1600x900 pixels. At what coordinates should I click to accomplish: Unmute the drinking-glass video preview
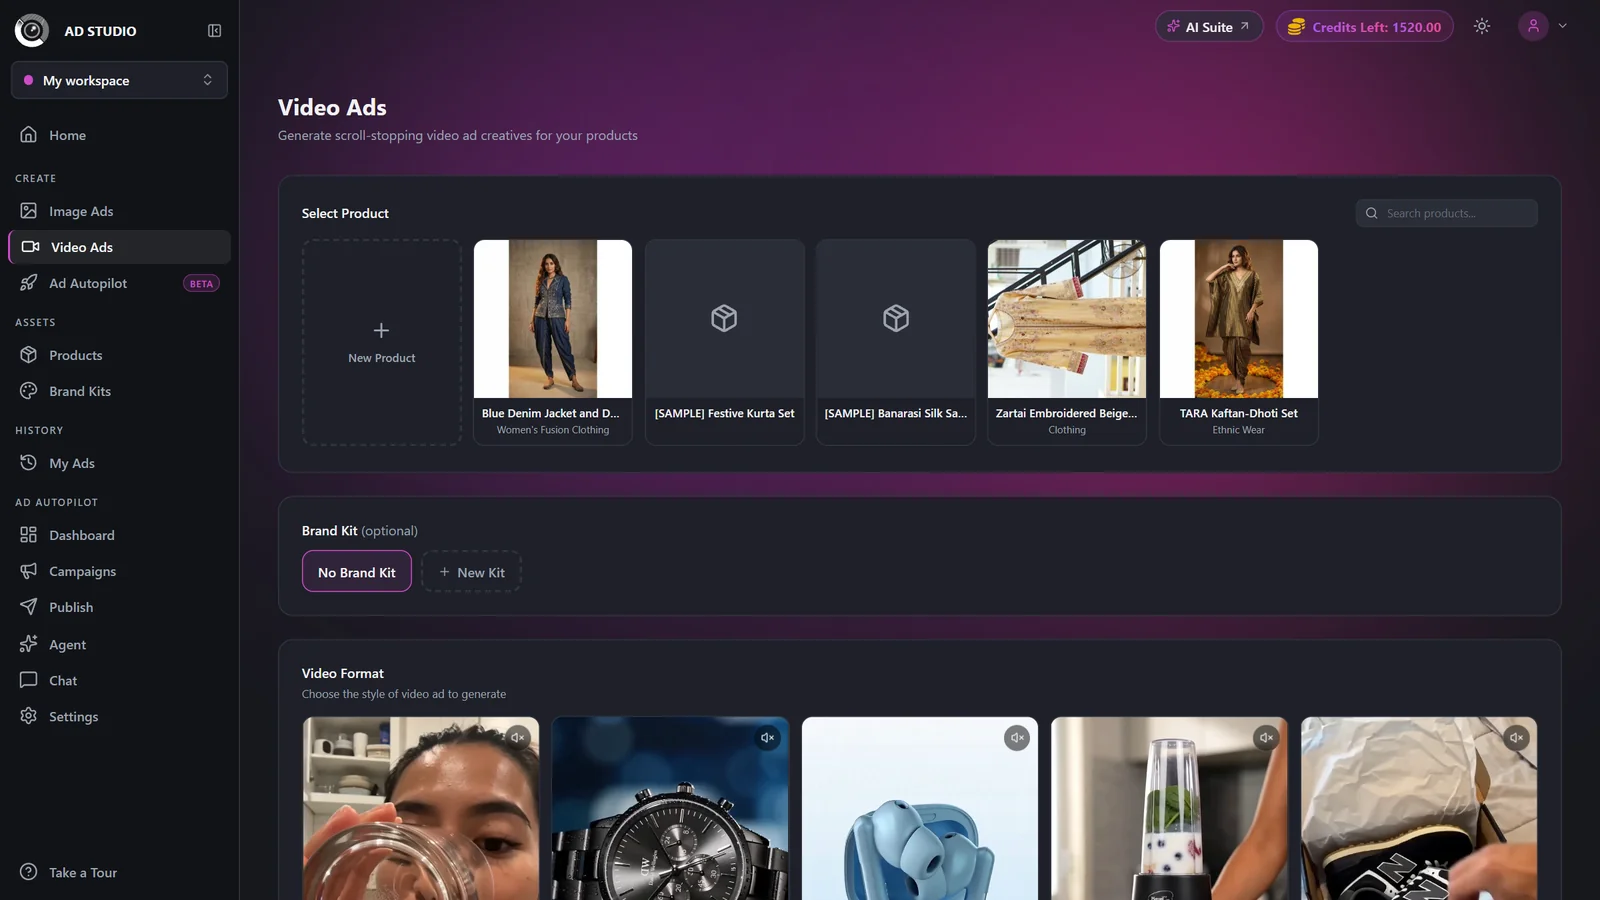pyautogui.click(x=518, y=738)
